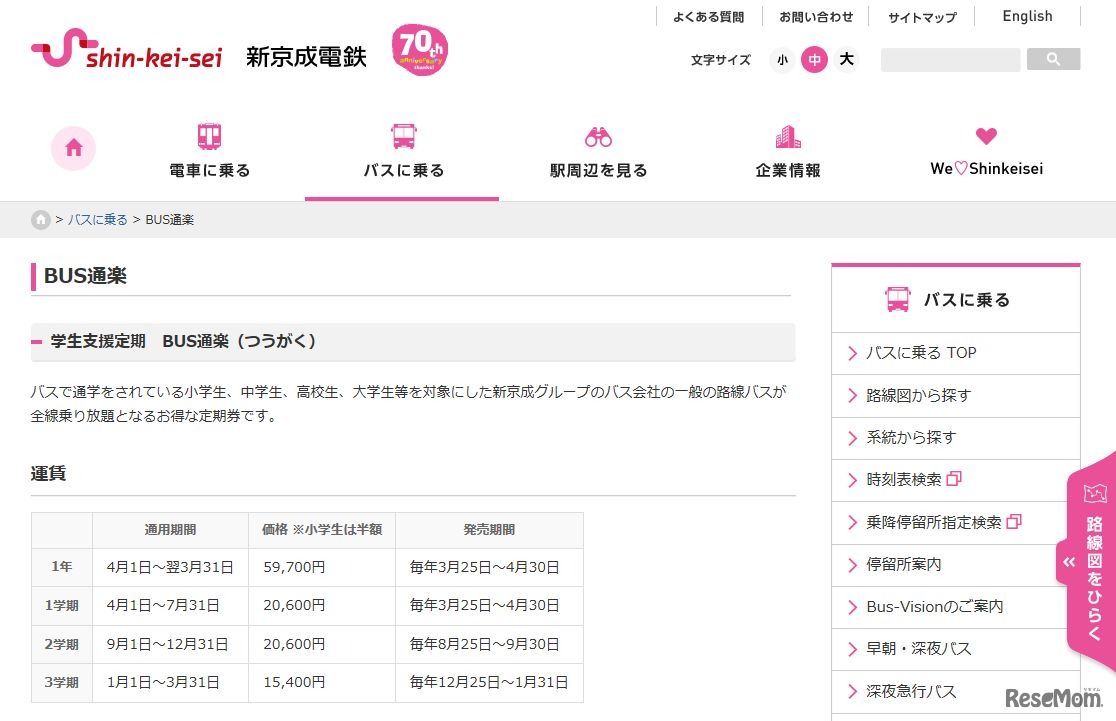Open the お問い合わせ link

[x=816, y=17]
